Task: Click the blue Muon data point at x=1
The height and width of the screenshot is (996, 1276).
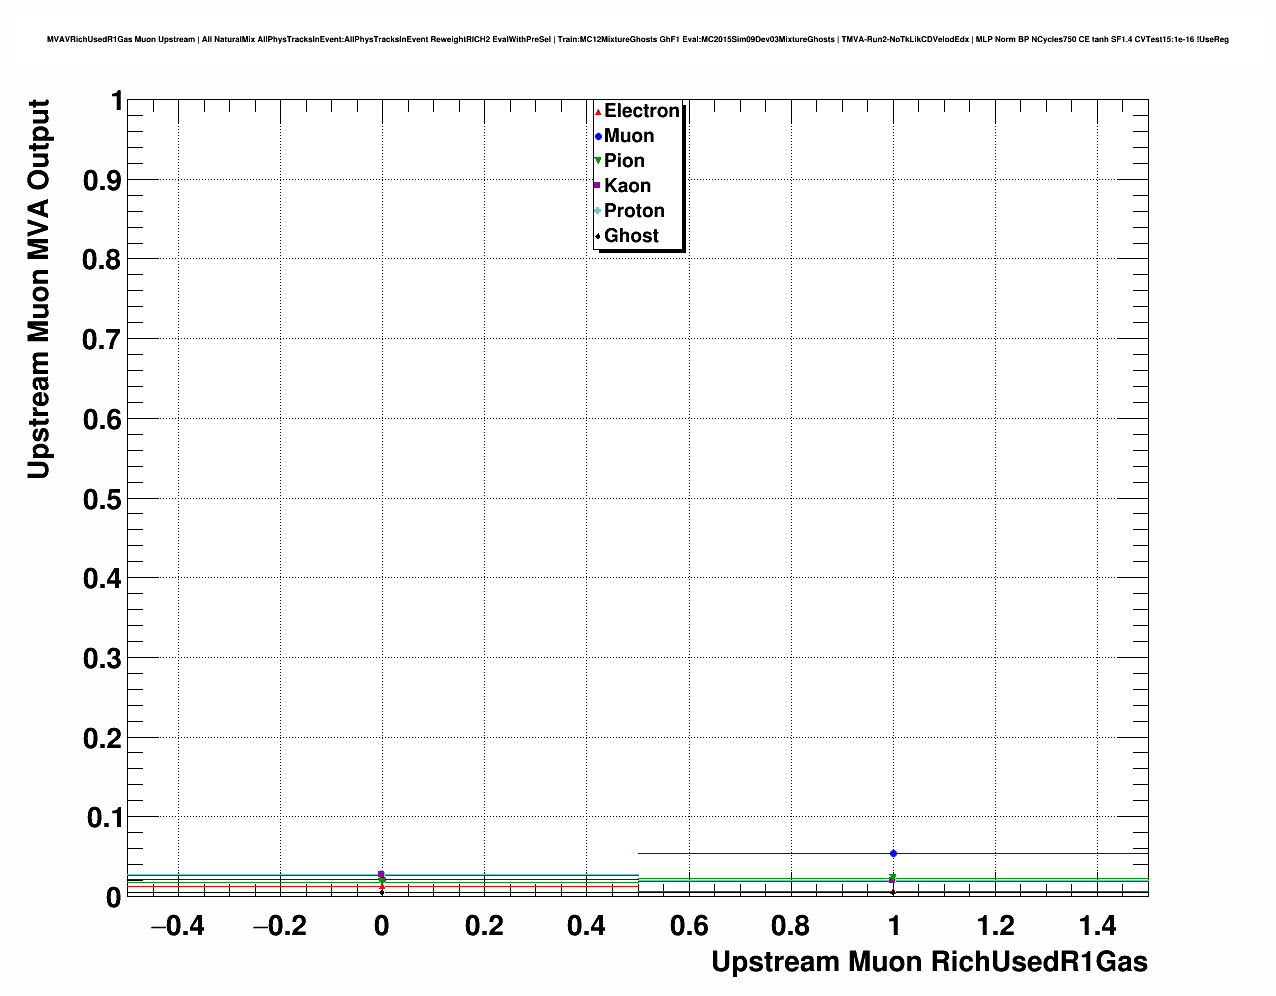Action: 893,853
